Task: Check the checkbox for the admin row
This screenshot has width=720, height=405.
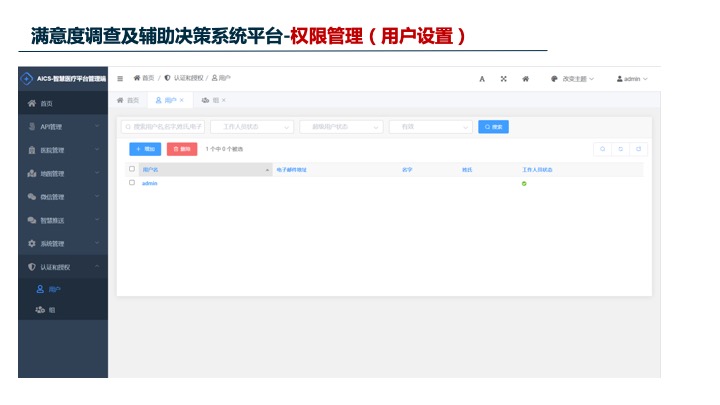Action: [132, 183]
